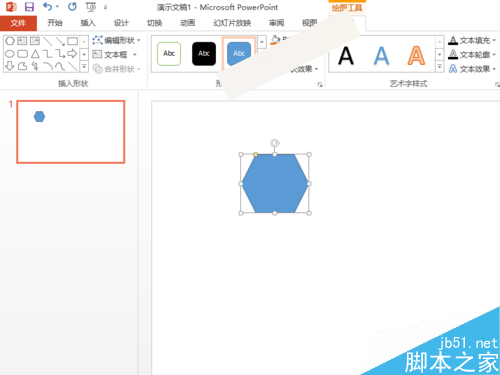This screenshot has width=500, height=375.
Task: Open the 文本填充 (Text Fill) dropdown
Action: click(472, 40)
